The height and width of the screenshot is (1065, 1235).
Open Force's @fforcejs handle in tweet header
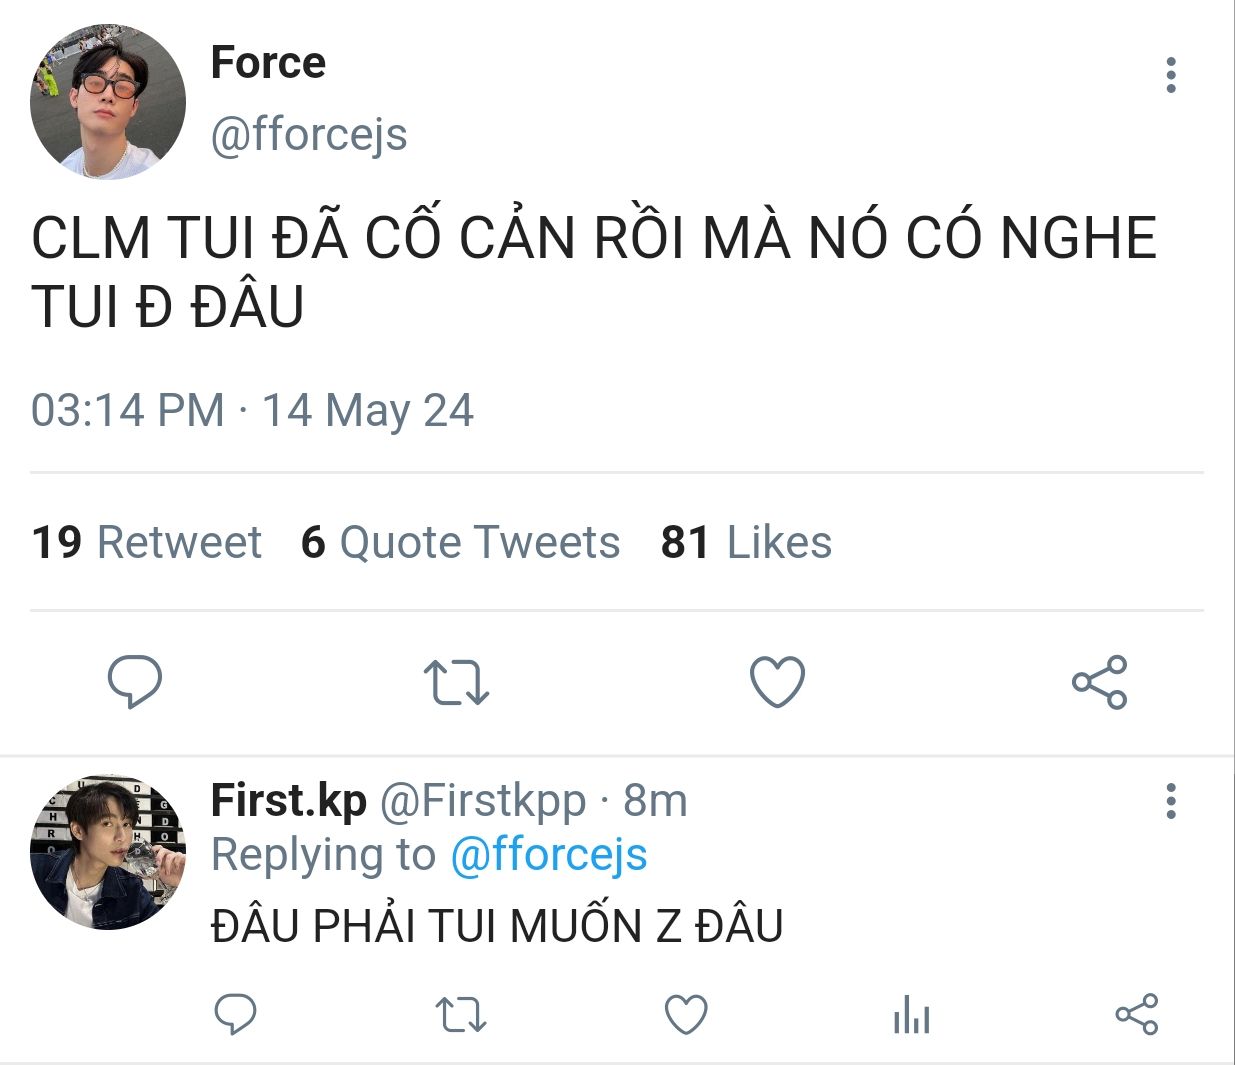tap(309, 134)
